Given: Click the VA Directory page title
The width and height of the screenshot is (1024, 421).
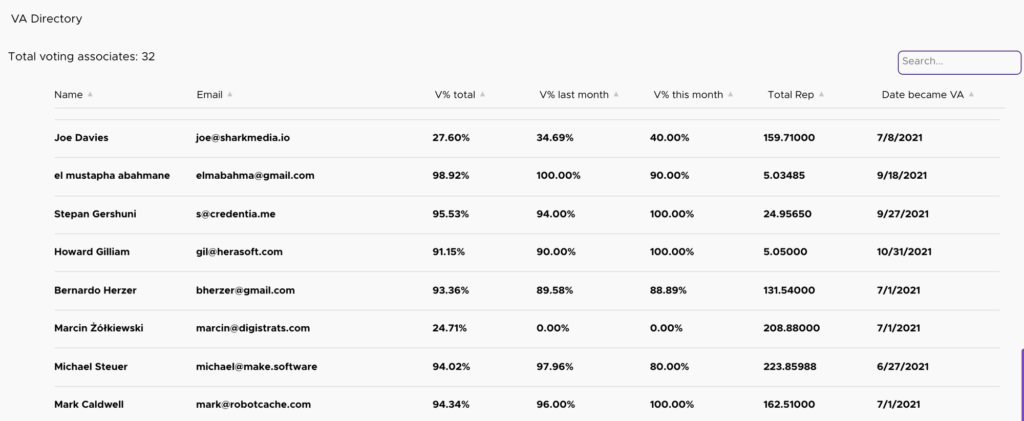Looking at the screenshot, I should point(47,19).
